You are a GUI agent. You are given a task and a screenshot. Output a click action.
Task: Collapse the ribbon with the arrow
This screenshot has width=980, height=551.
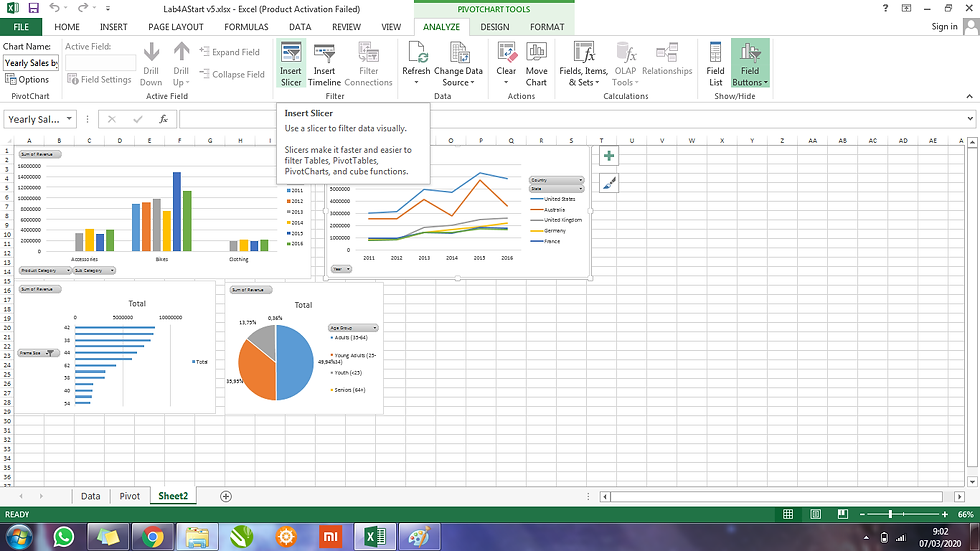[969, 96]
